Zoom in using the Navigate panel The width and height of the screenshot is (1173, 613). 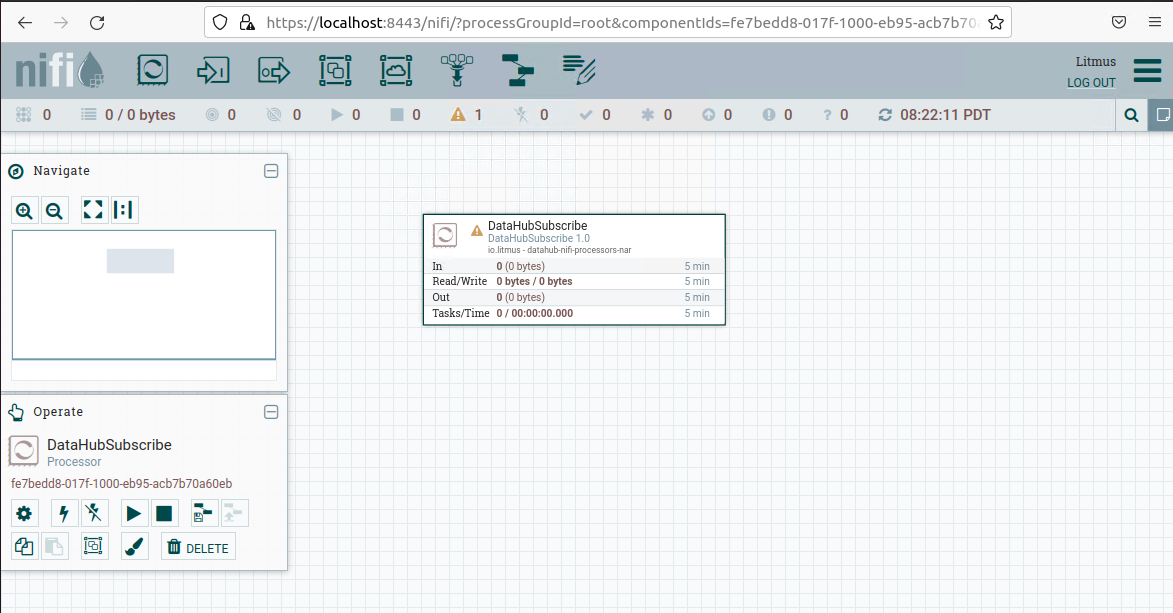tap(25, 210)
